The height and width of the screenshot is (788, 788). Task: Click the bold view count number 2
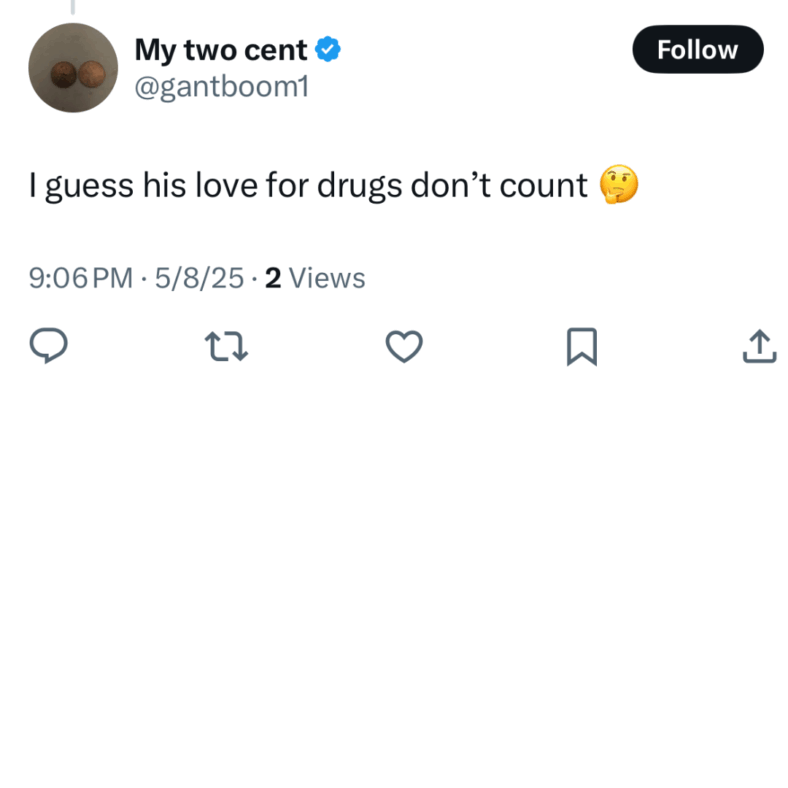click(273, 278)
